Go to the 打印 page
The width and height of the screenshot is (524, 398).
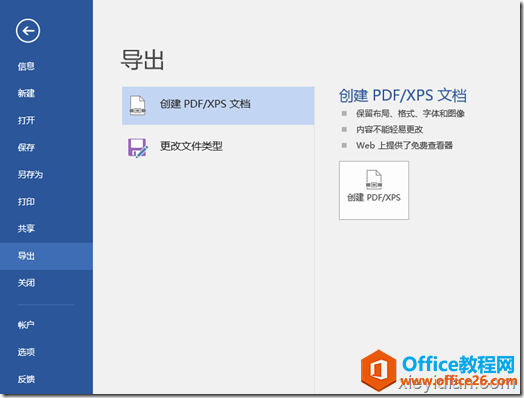(46, 202)
